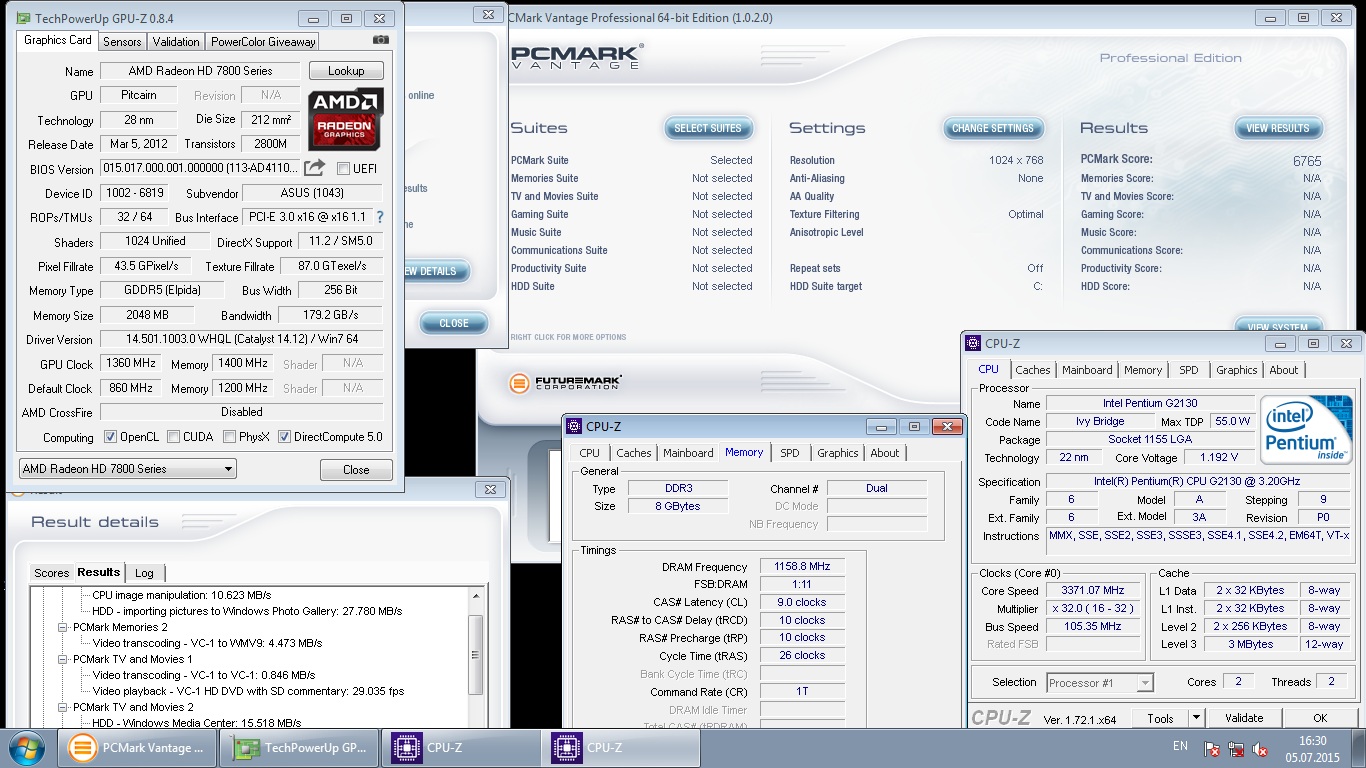
Task: Click the Bus Interface question mark icon
Action: click(379, 217)
